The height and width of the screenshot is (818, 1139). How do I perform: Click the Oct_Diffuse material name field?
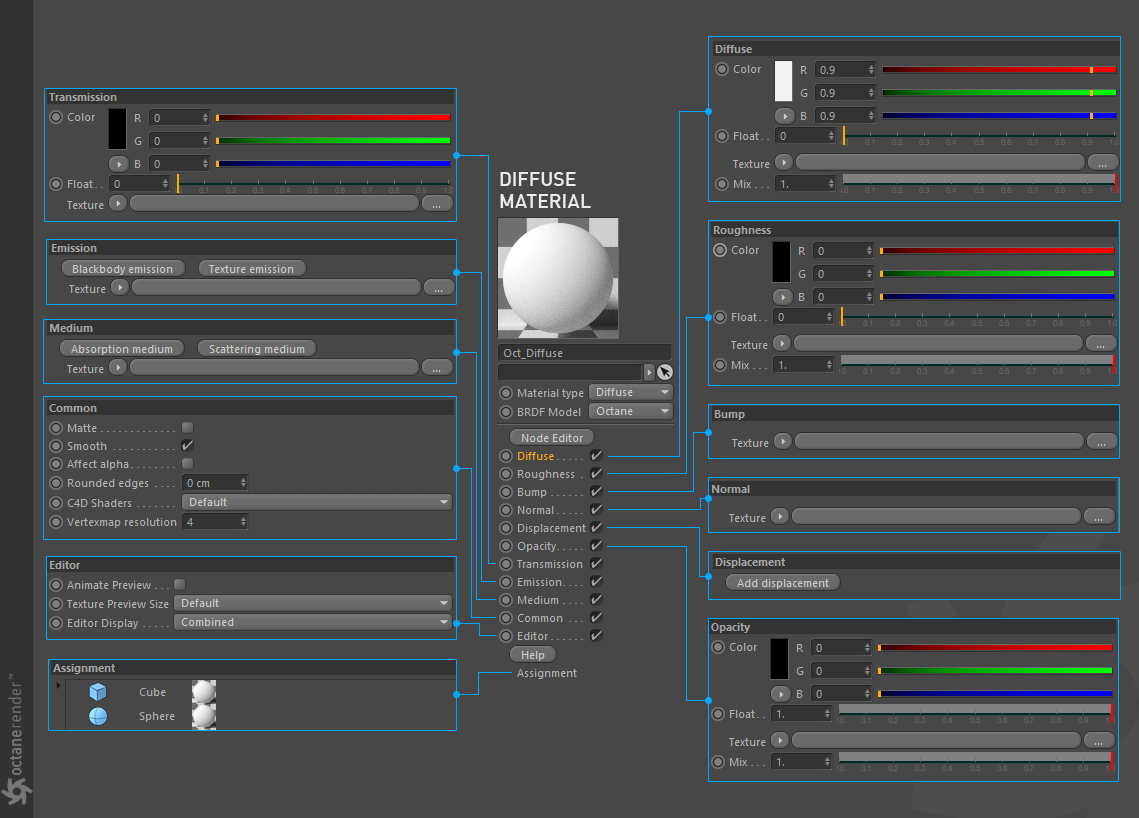[585, 352]
